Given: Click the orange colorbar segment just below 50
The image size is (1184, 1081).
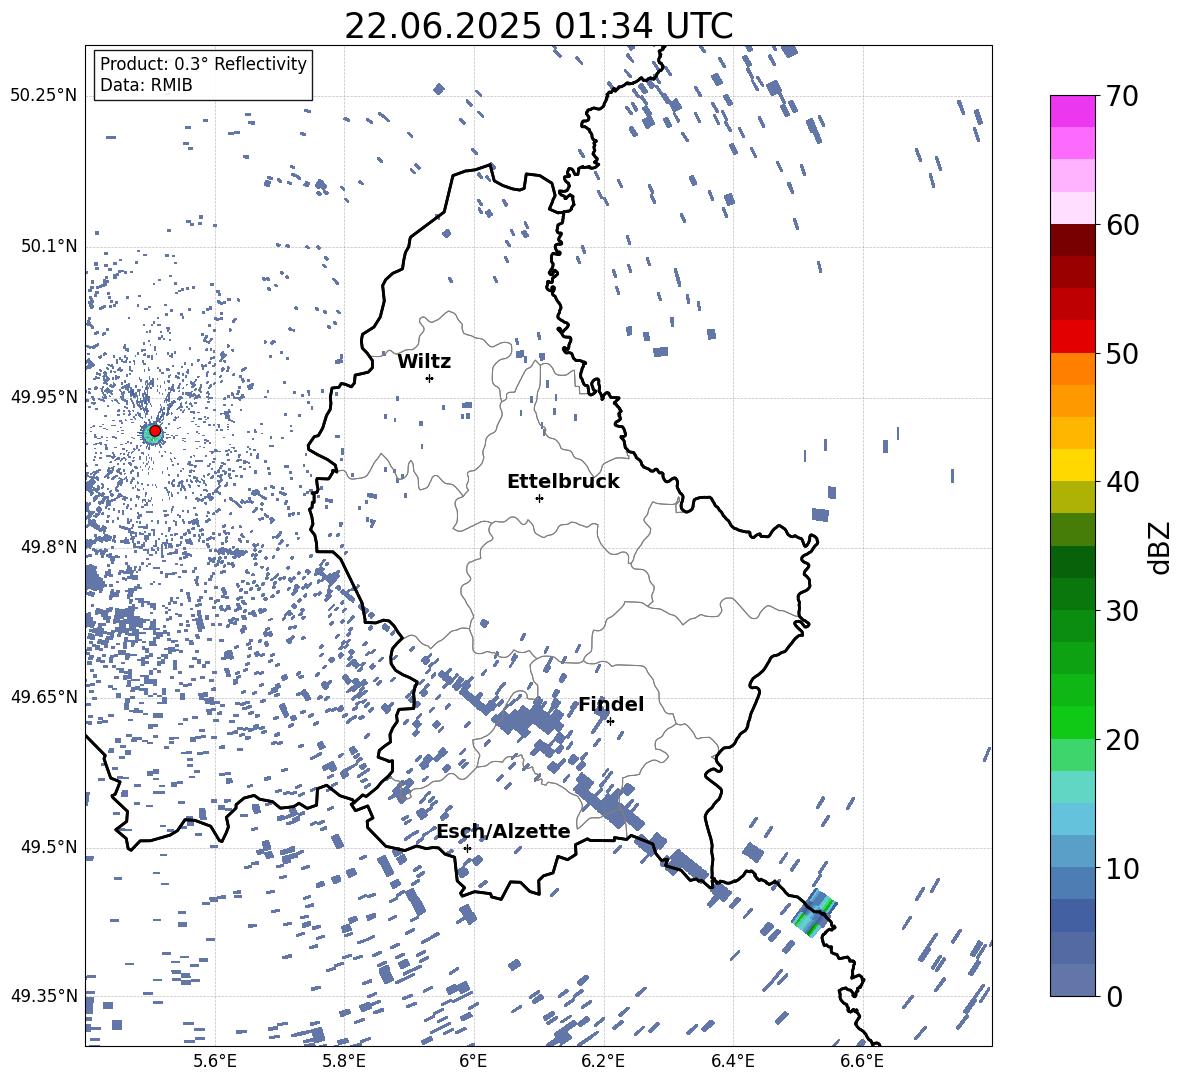Looking at the screenshot, I should point(1072,368).
